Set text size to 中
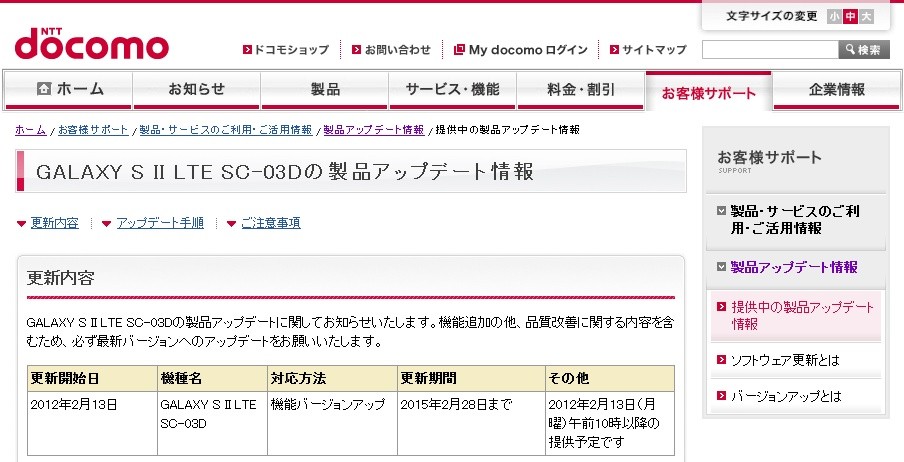Image resolution: width=904 pixels, height=462 pixels. 850,17
